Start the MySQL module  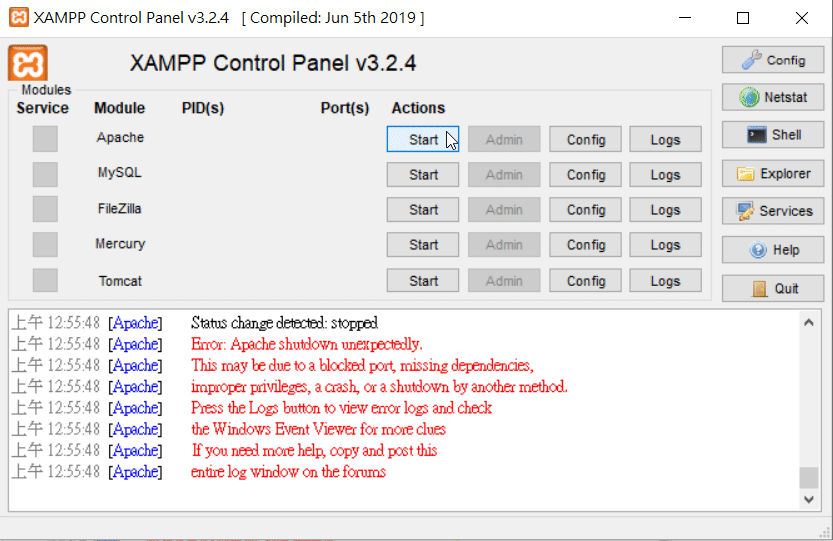coord(423,175)
